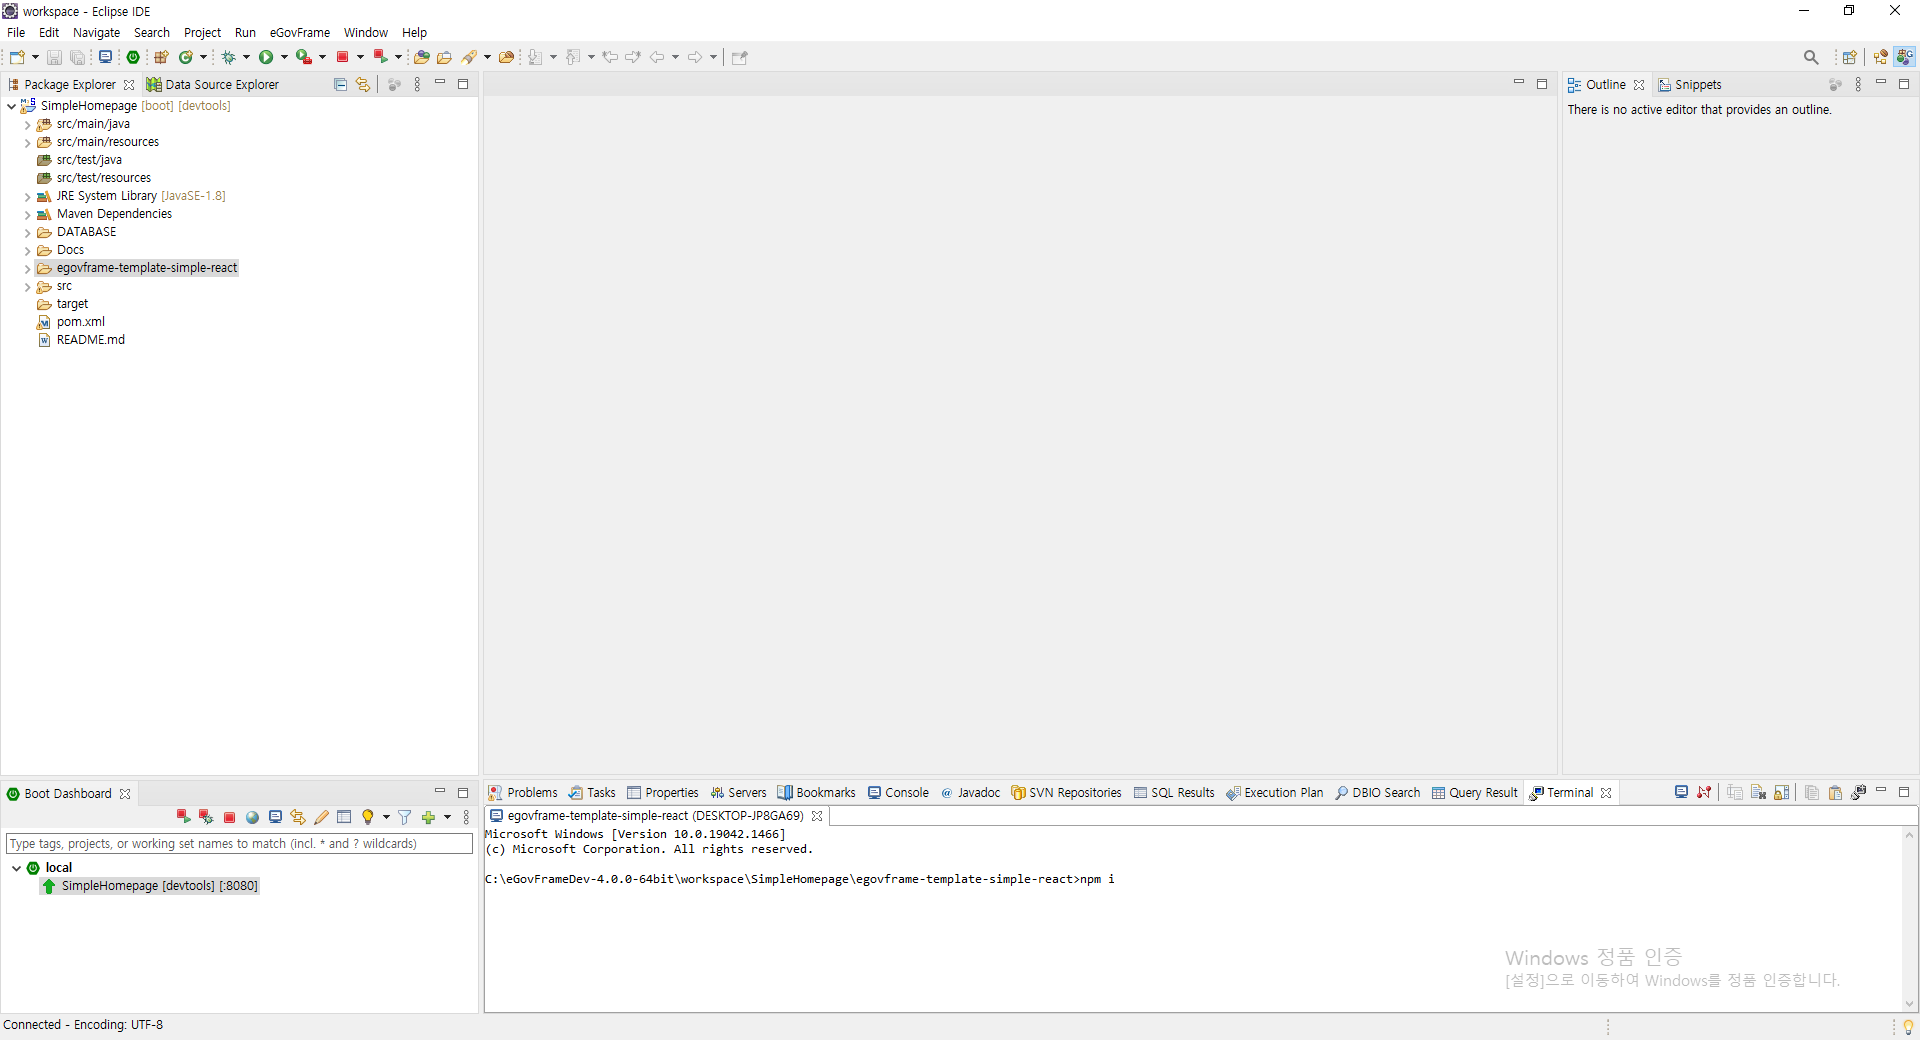This screenshot has width=1920, height=1040.
Task: Expand egovframe-template-simple-react folder
Action: (x=27, y=269)
